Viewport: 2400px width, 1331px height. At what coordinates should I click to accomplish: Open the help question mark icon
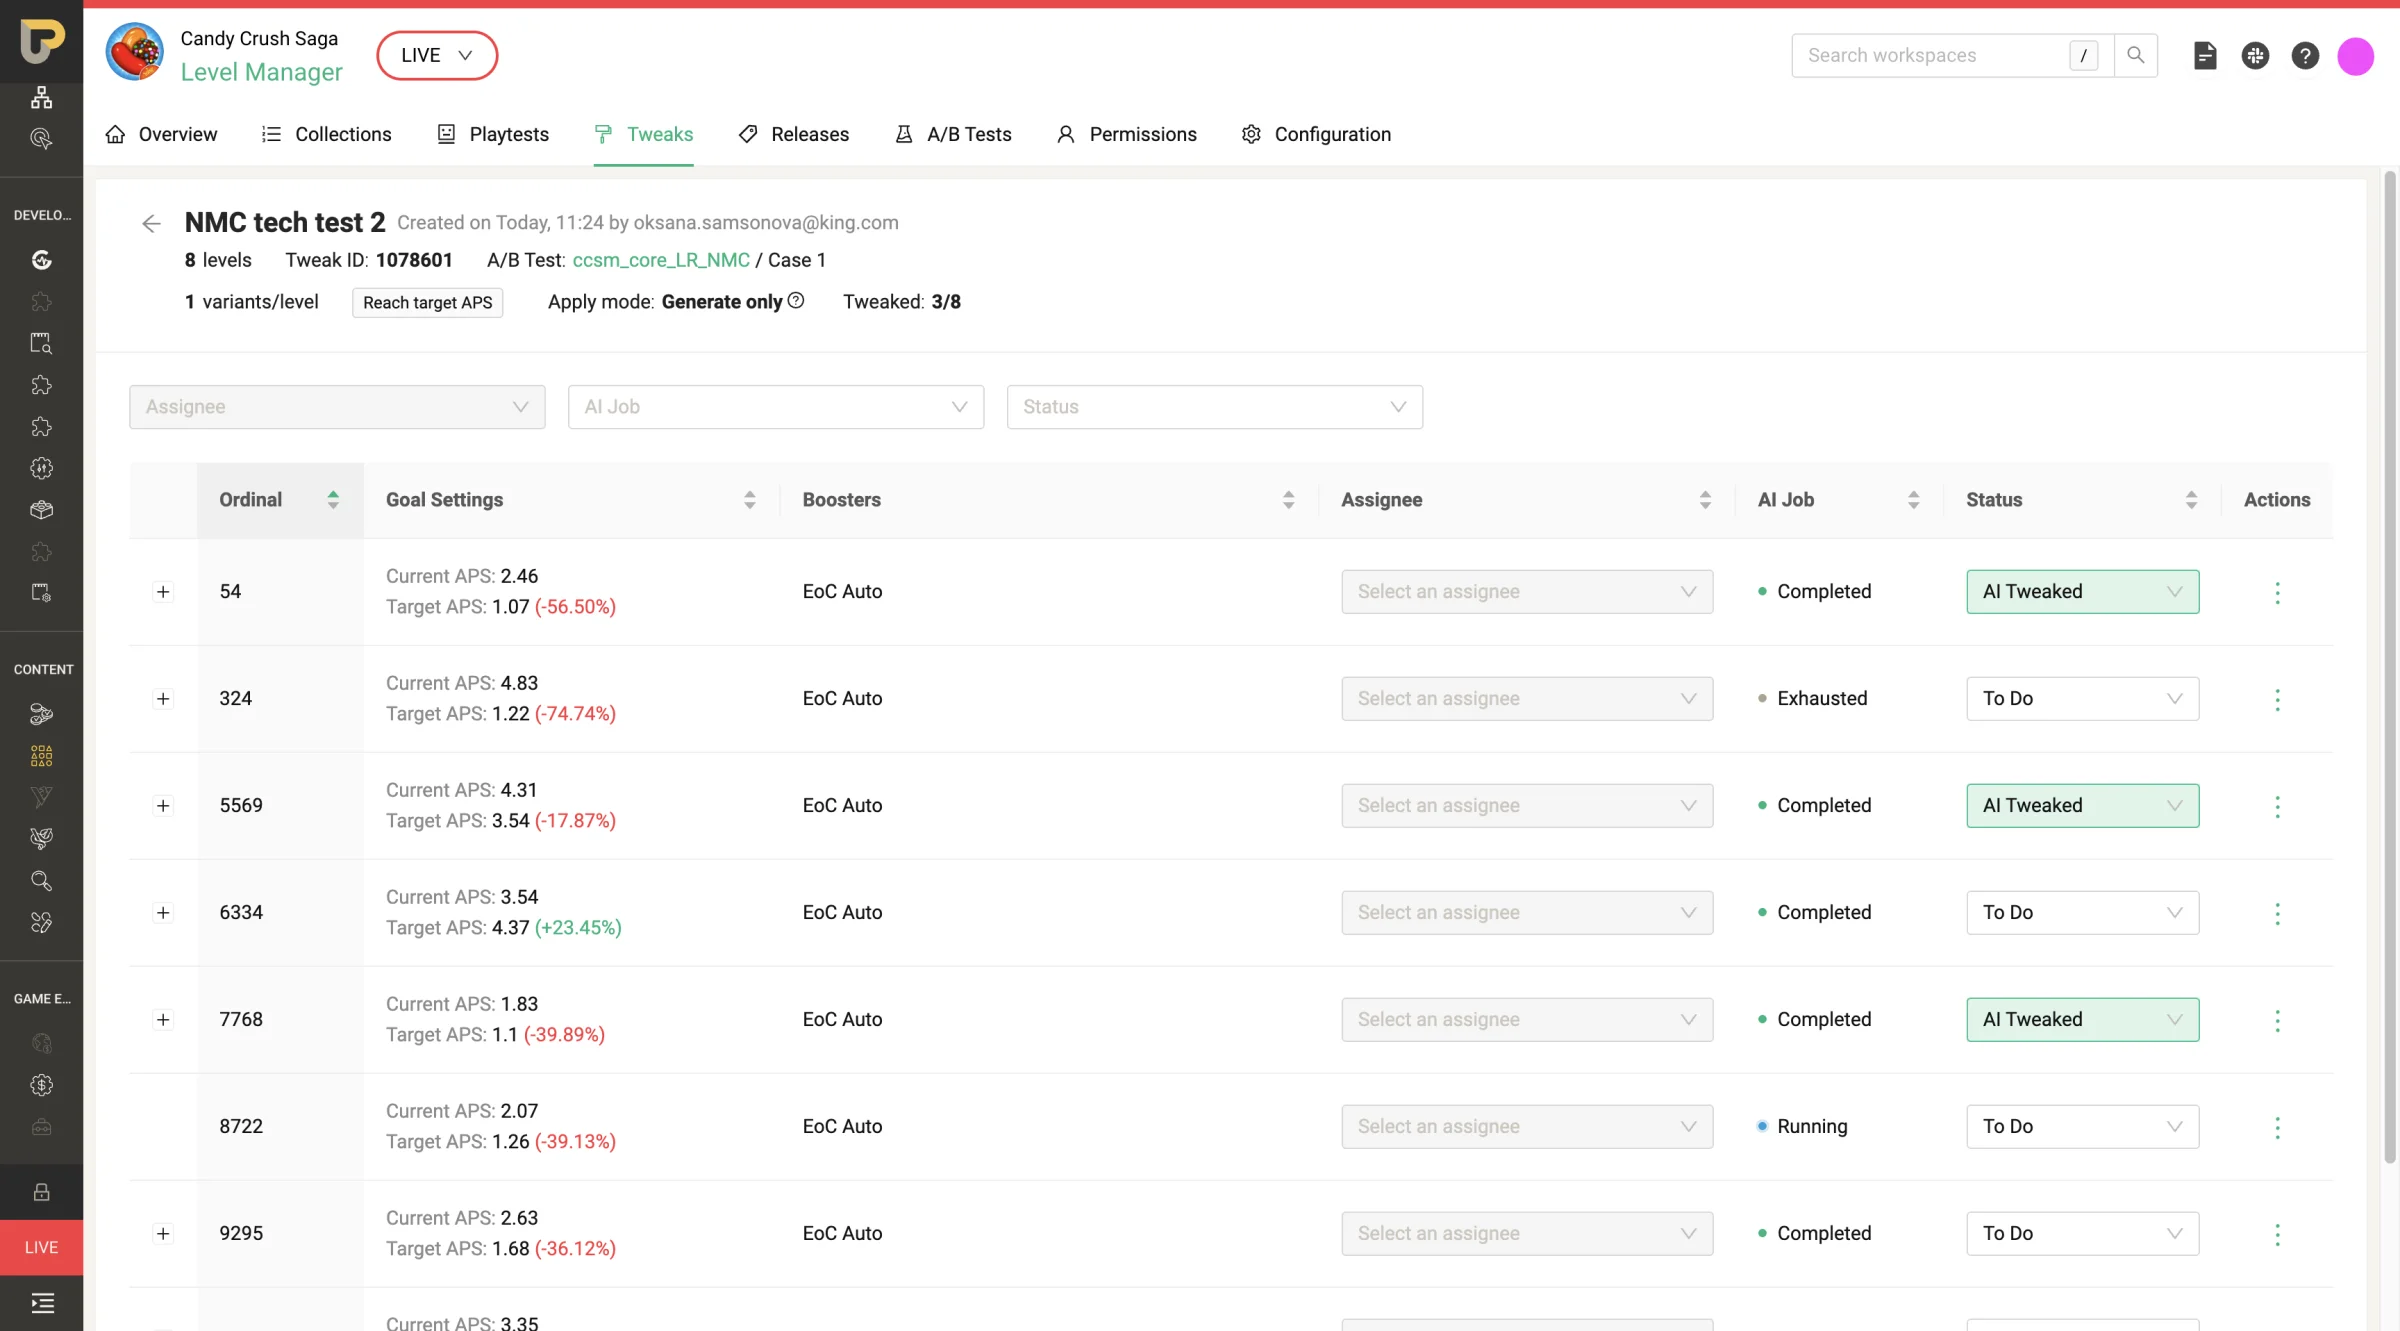pos(2305,56)
